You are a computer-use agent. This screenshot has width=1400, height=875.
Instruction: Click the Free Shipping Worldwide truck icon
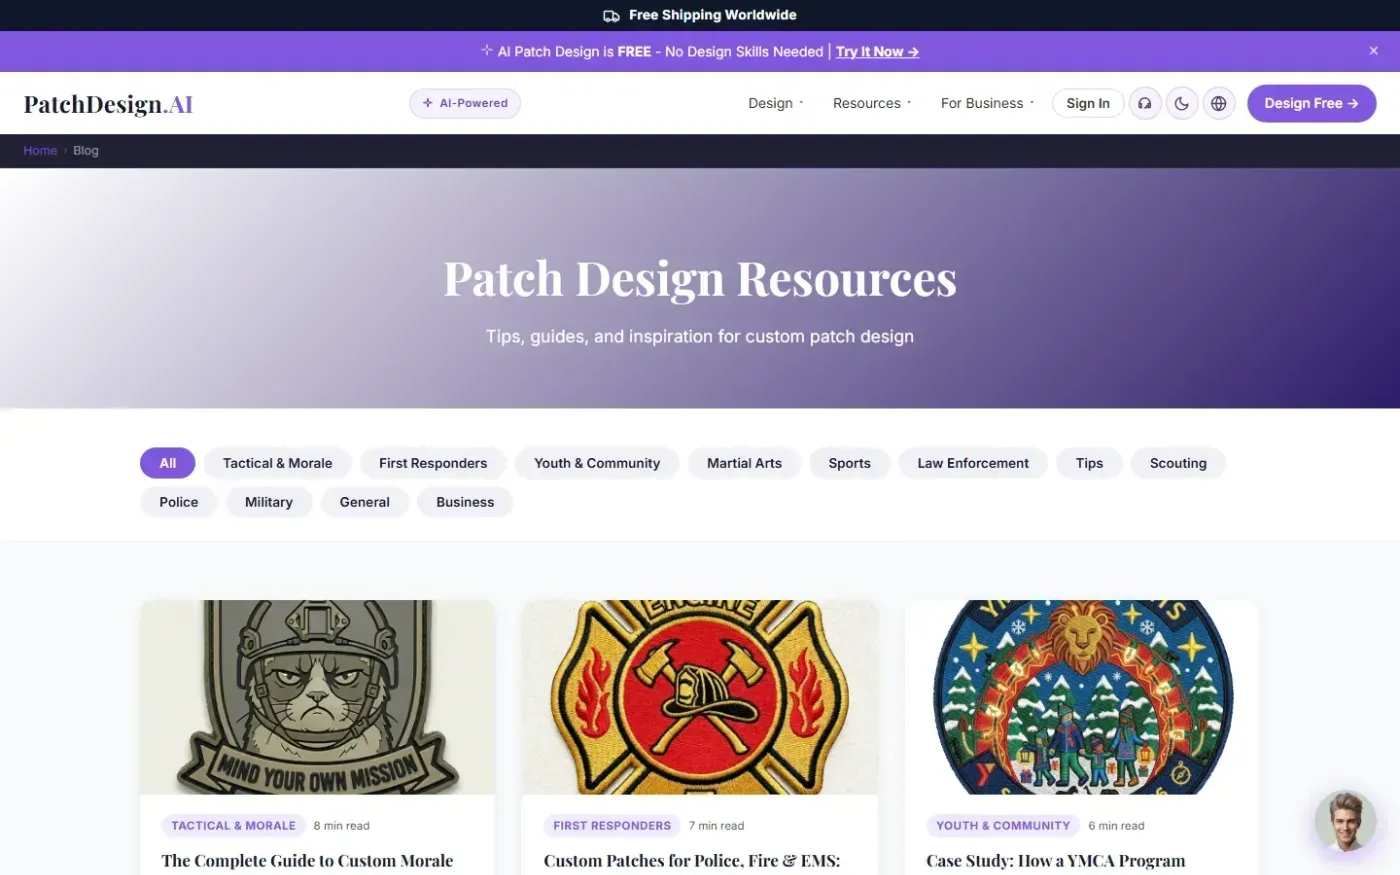pos(611,15)
